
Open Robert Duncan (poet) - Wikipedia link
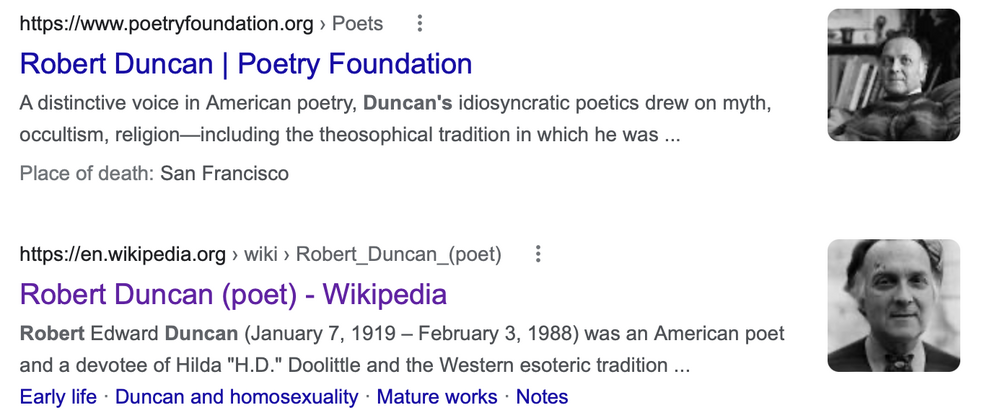click(x=233, y=294)
